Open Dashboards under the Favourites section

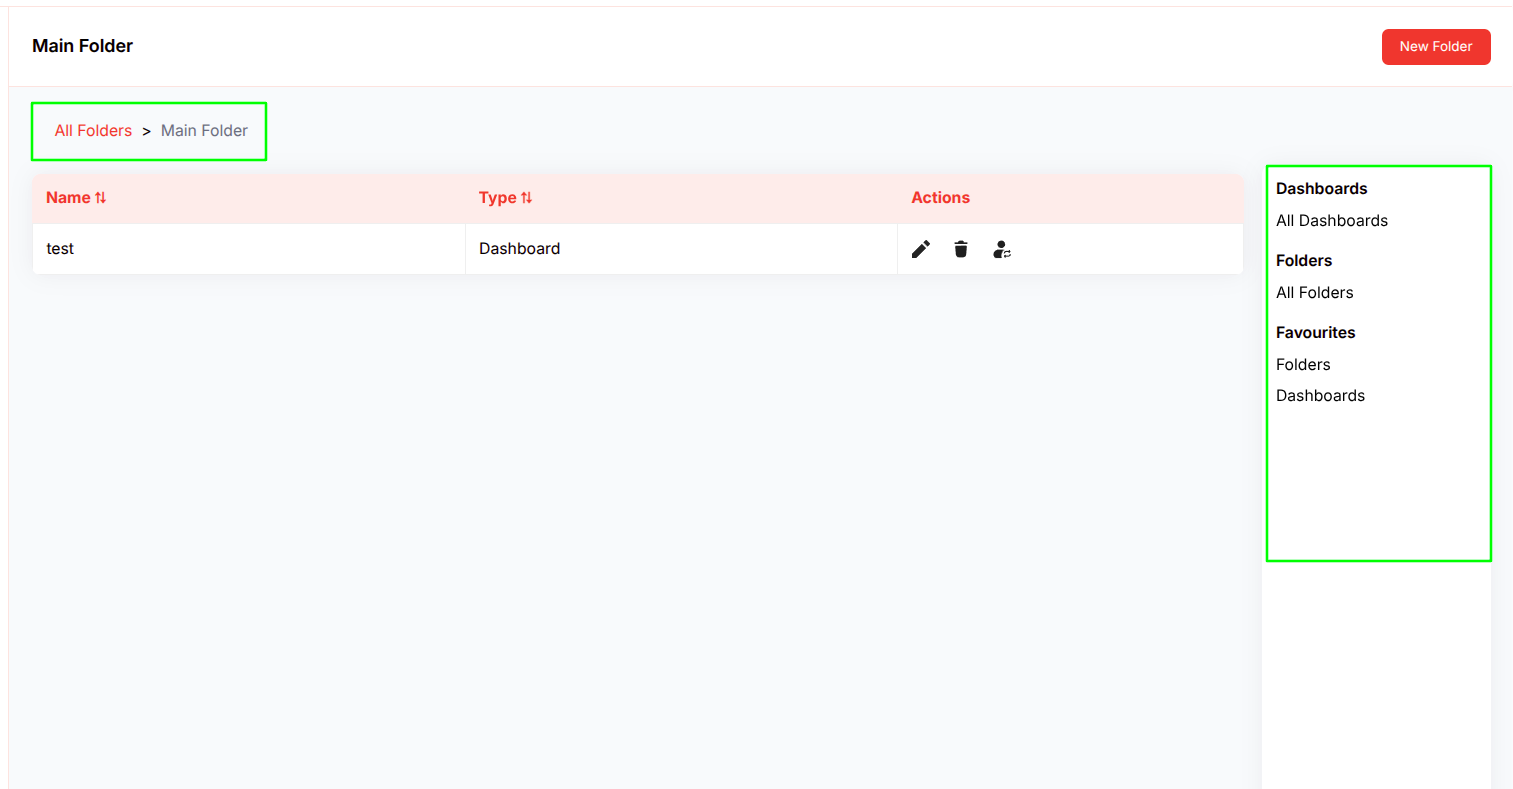click(x=1320, y=396)
